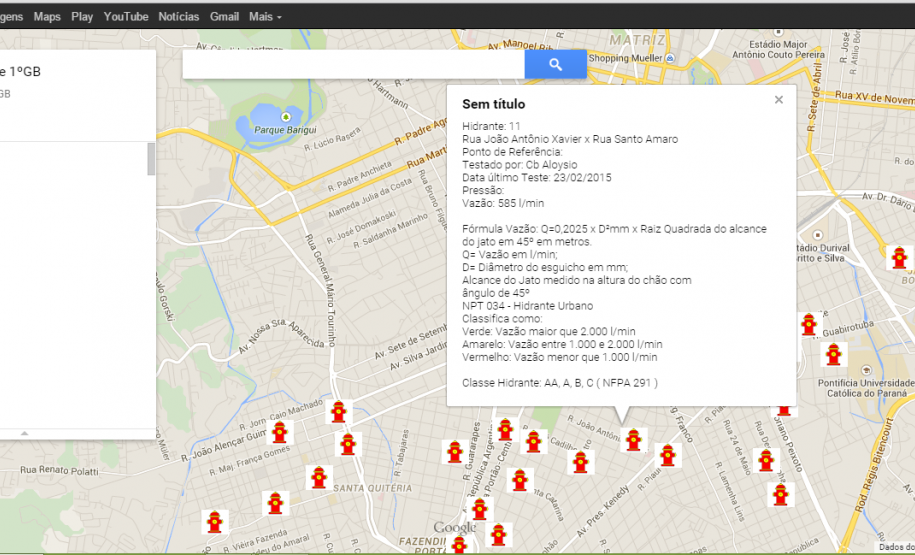This screenshot has height=555, width=915.
Task: Click the green Parque Barigui marker
Action: pos(285,117)
